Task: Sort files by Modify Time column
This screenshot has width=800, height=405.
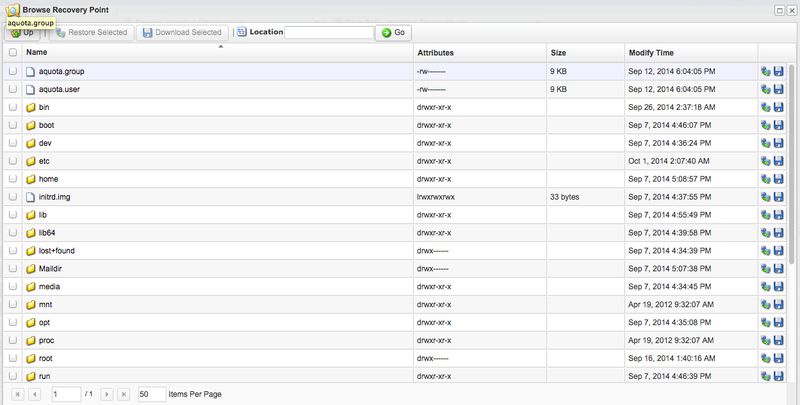Action: point(651,52)
